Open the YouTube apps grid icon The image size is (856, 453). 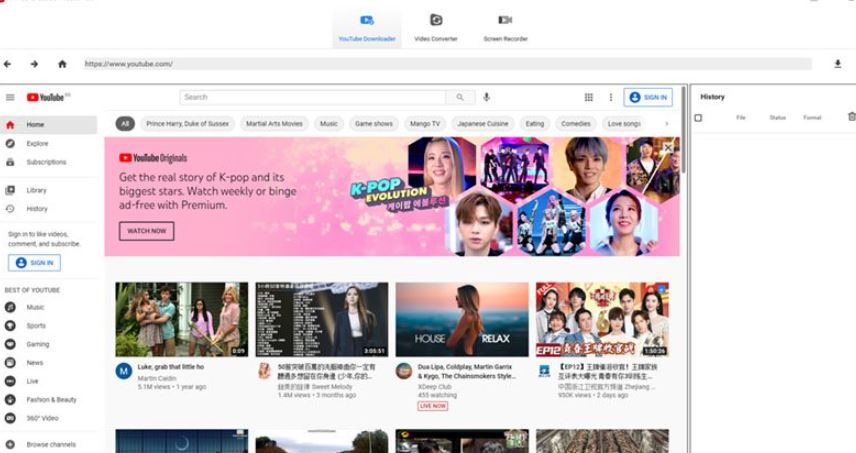[588, 97]
